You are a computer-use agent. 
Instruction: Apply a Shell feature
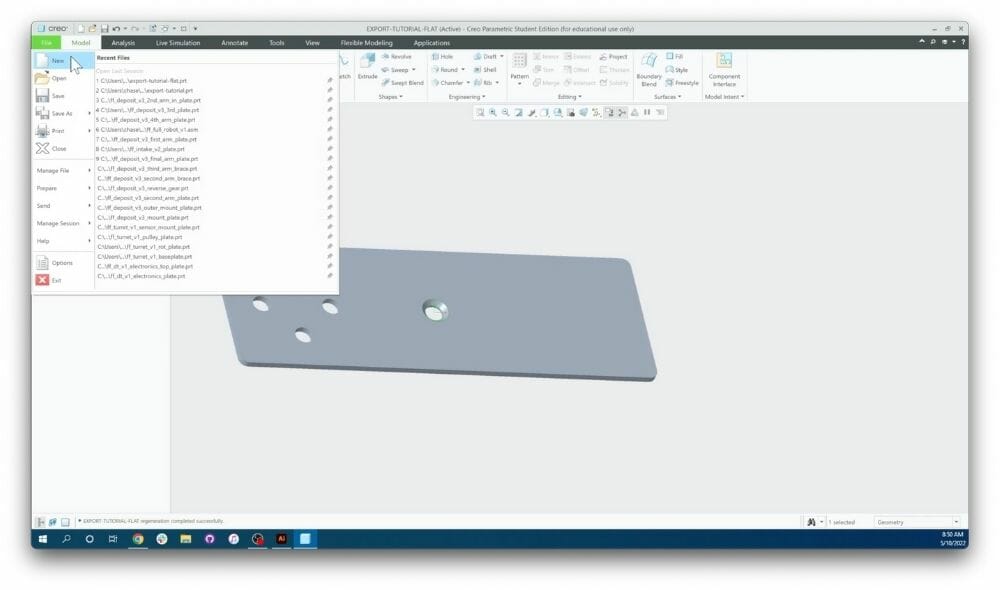tap(490, 69)
